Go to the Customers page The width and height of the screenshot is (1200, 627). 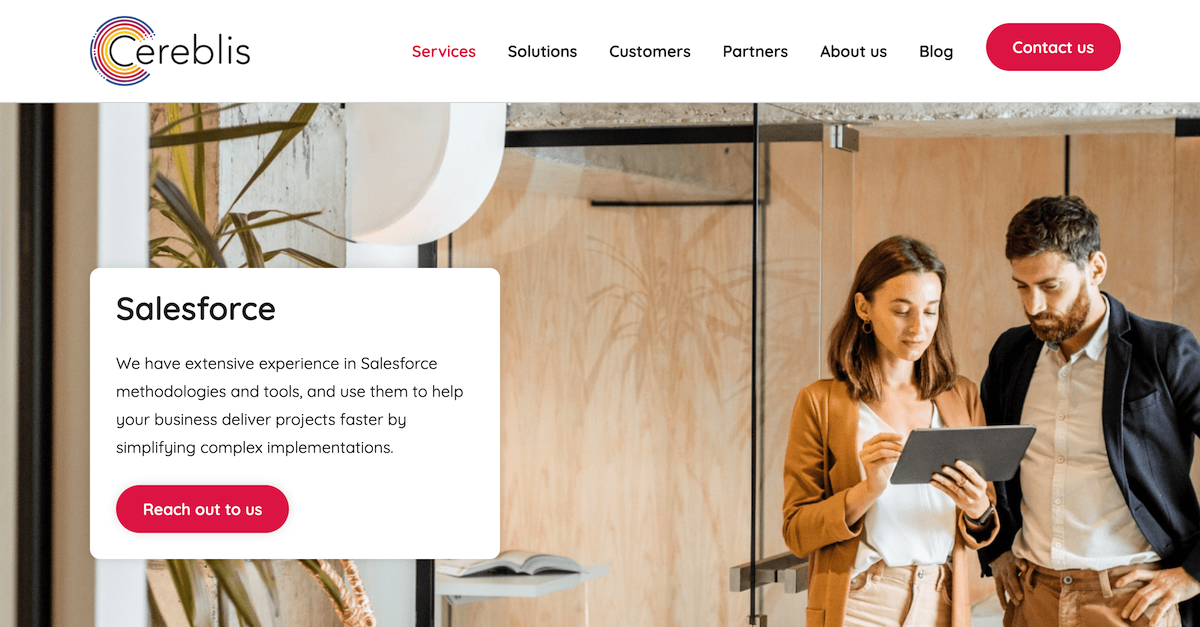click(x=650, y=51)
